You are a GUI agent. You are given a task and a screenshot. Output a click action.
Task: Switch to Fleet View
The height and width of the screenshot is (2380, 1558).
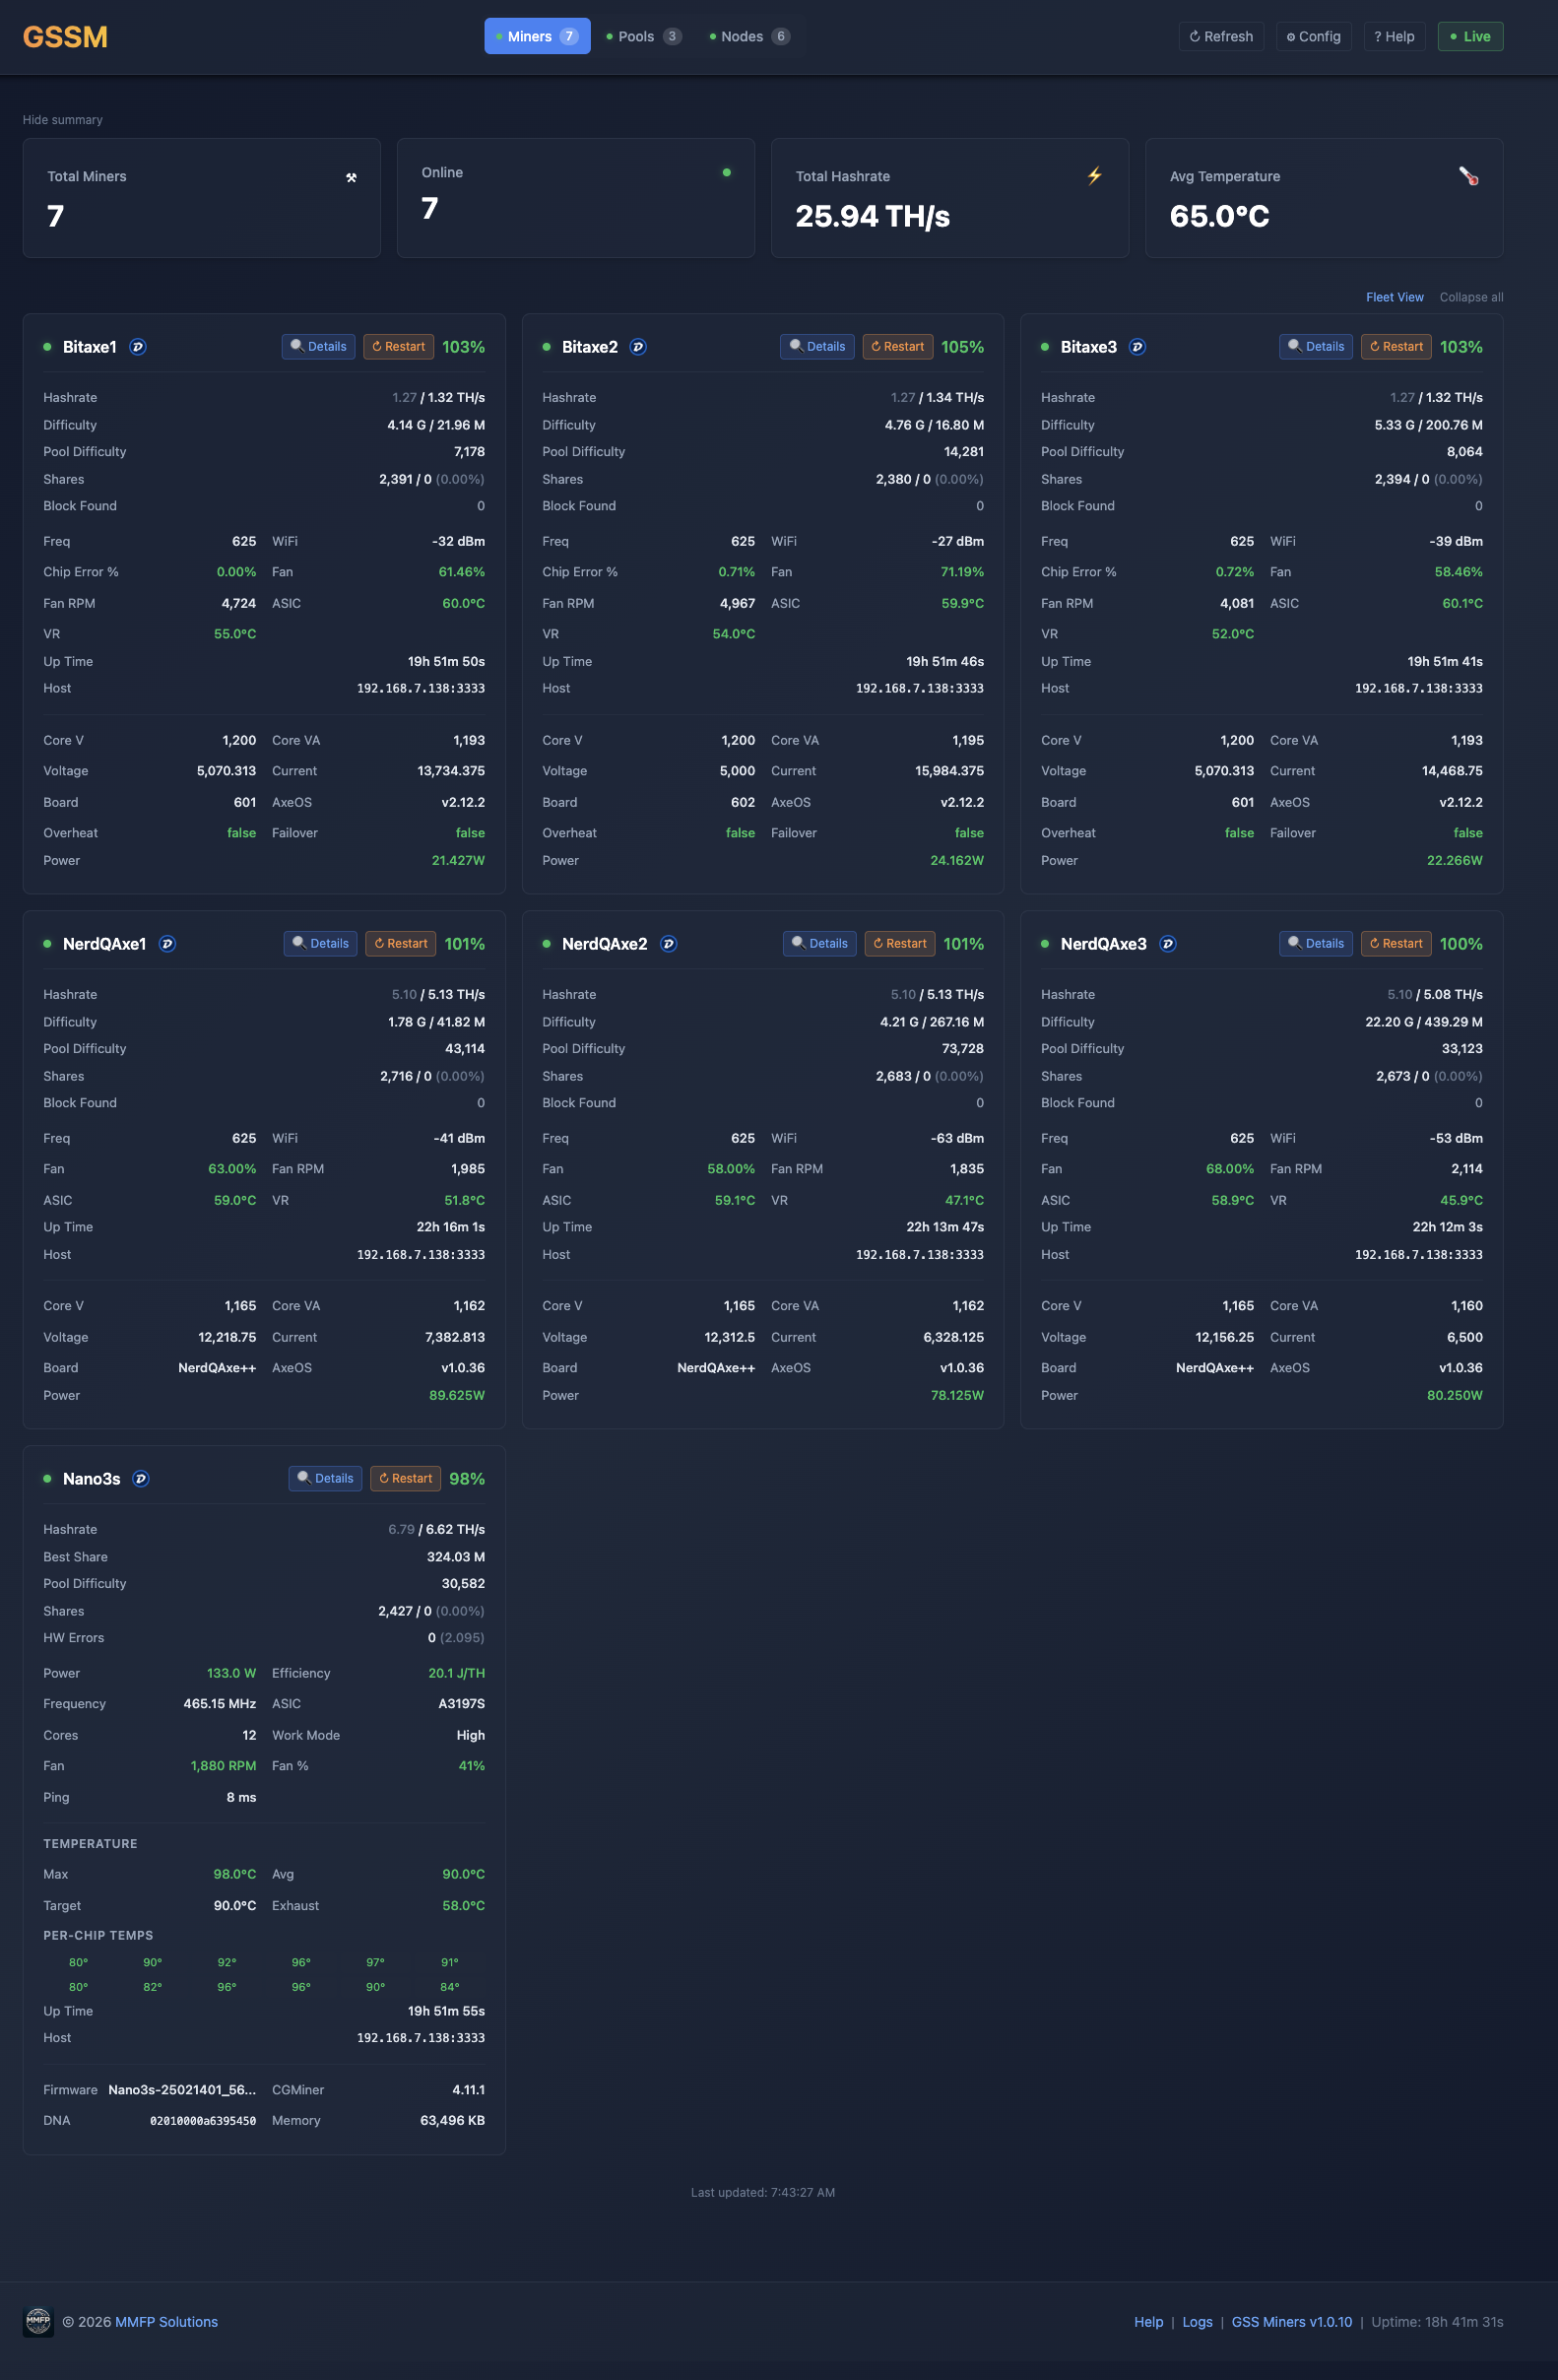pos(1394,297)
